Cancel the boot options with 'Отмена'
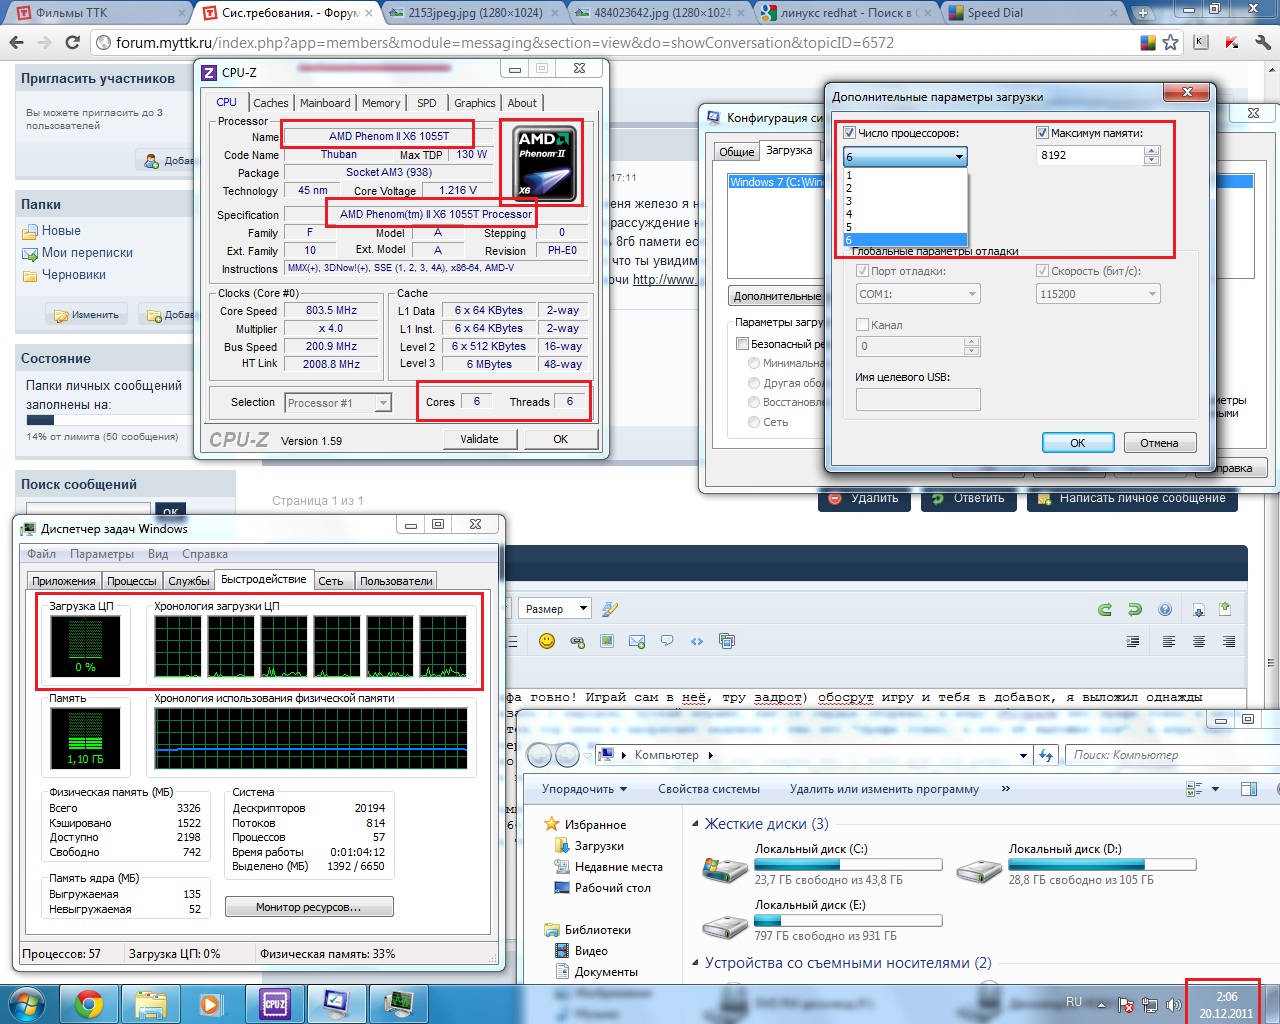1280x1024 pixels. click(x=1159, y=443)
